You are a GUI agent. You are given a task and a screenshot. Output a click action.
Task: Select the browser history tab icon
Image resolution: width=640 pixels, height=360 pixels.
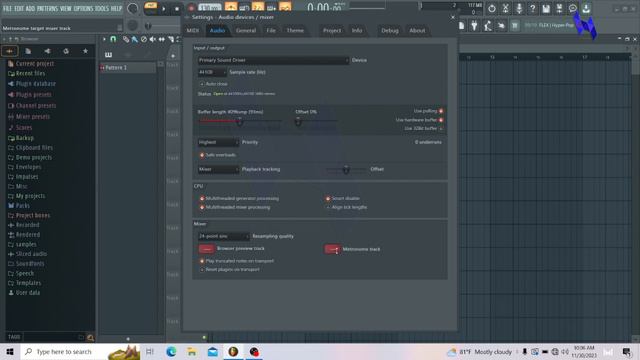coord(66,51)
